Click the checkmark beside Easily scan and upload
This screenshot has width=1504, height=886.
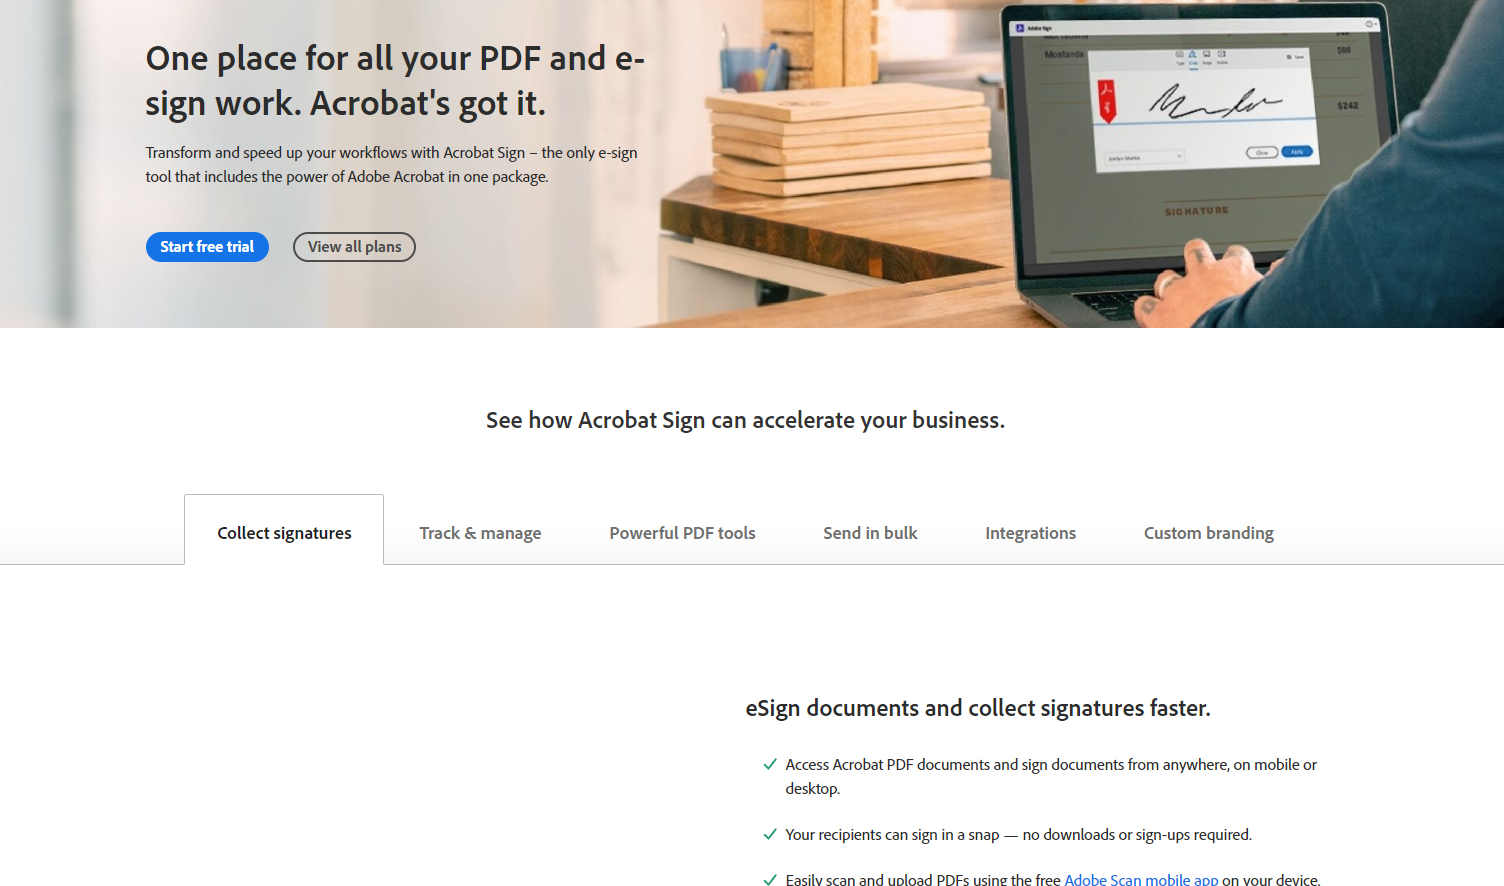pos(770,880)
